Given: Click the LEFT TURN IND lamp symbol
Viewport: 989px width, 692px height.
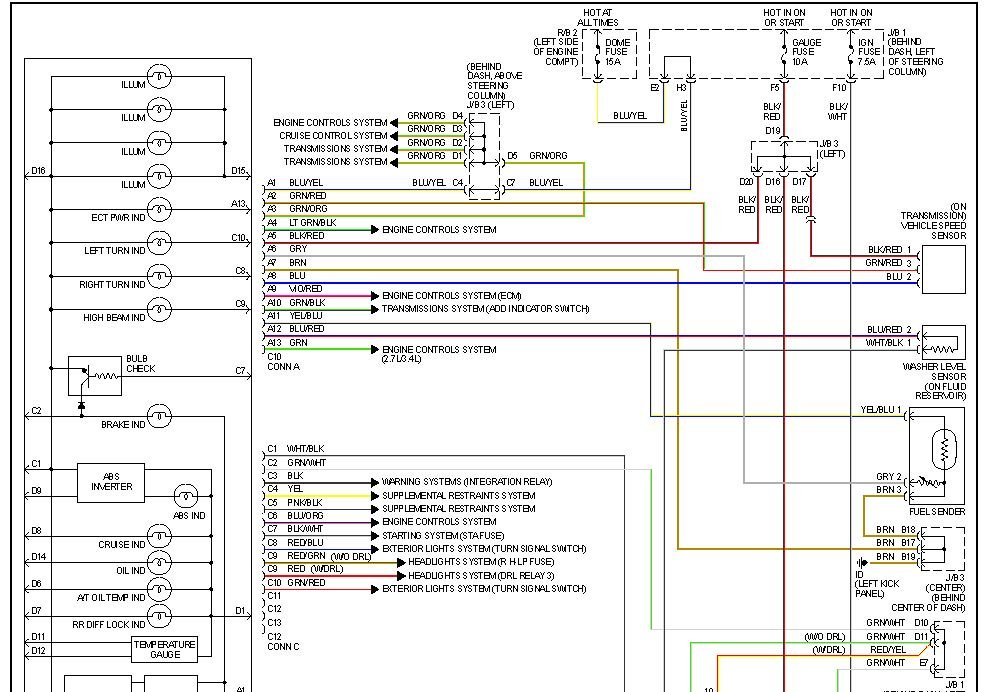Looking at the screenshot, I should point(160,243).
